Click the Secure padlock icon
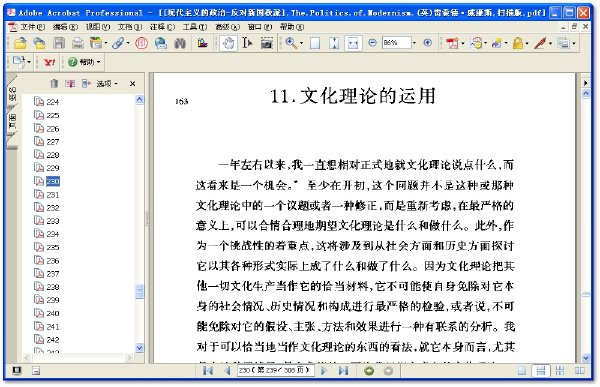600x387 pixels. (x=518, y=43)
